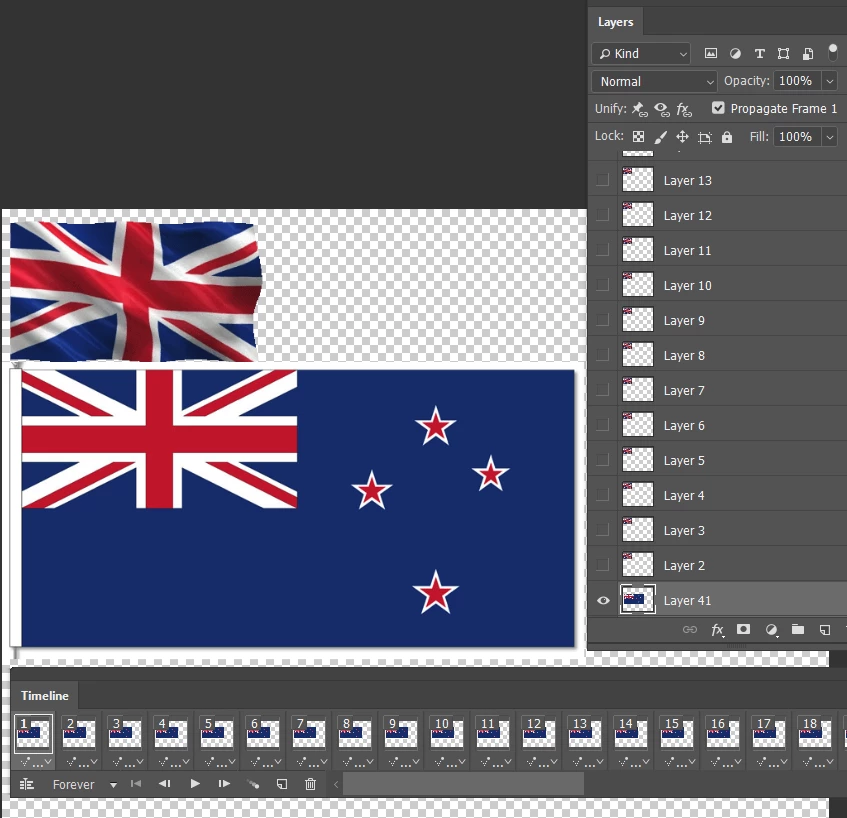This screenshot has width=847, height=818.
Task: Create new group folder icon
Action: 798,629
